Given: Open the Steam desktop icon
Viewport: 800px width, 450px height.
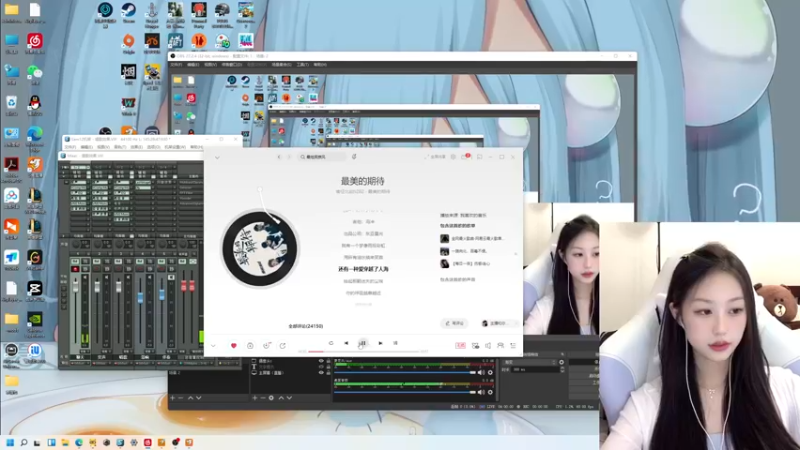Looking at the screenshot, I should 129,13.
